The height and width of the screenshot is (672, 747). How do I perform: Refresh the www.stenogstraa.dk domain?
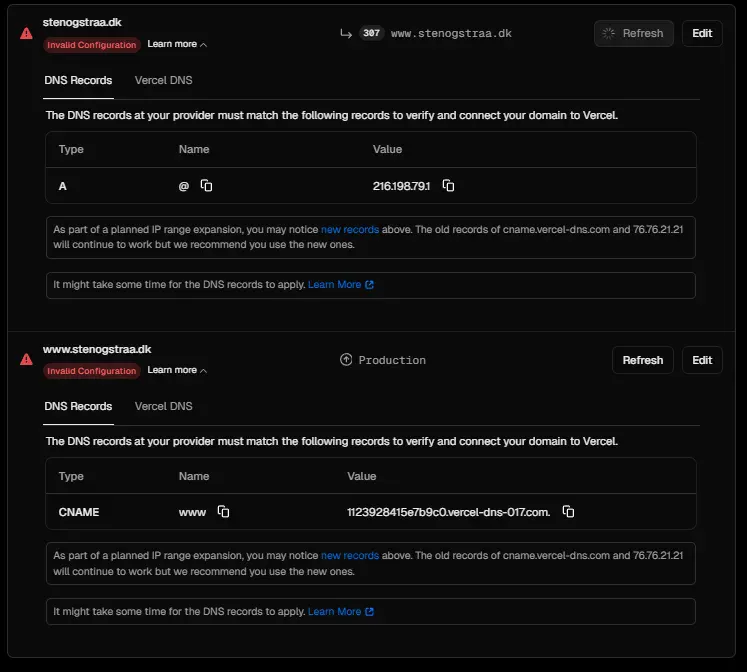point(642,360)
